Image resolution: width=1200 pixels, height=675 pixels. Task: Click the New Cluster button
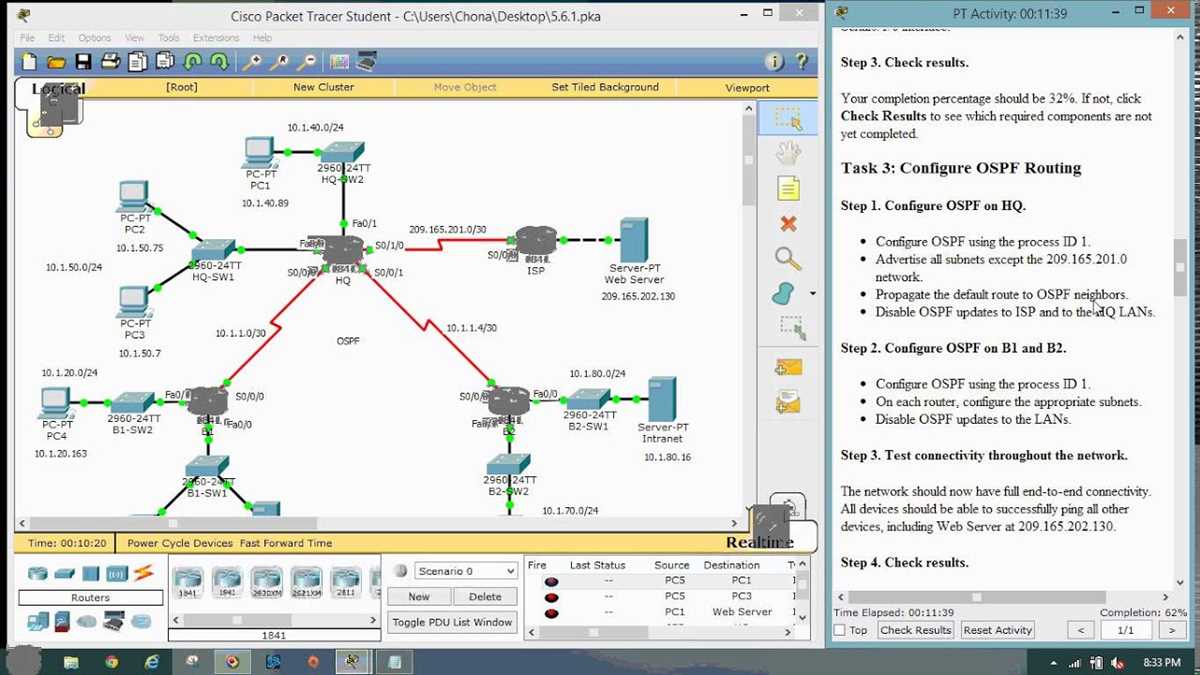point(323,87)
